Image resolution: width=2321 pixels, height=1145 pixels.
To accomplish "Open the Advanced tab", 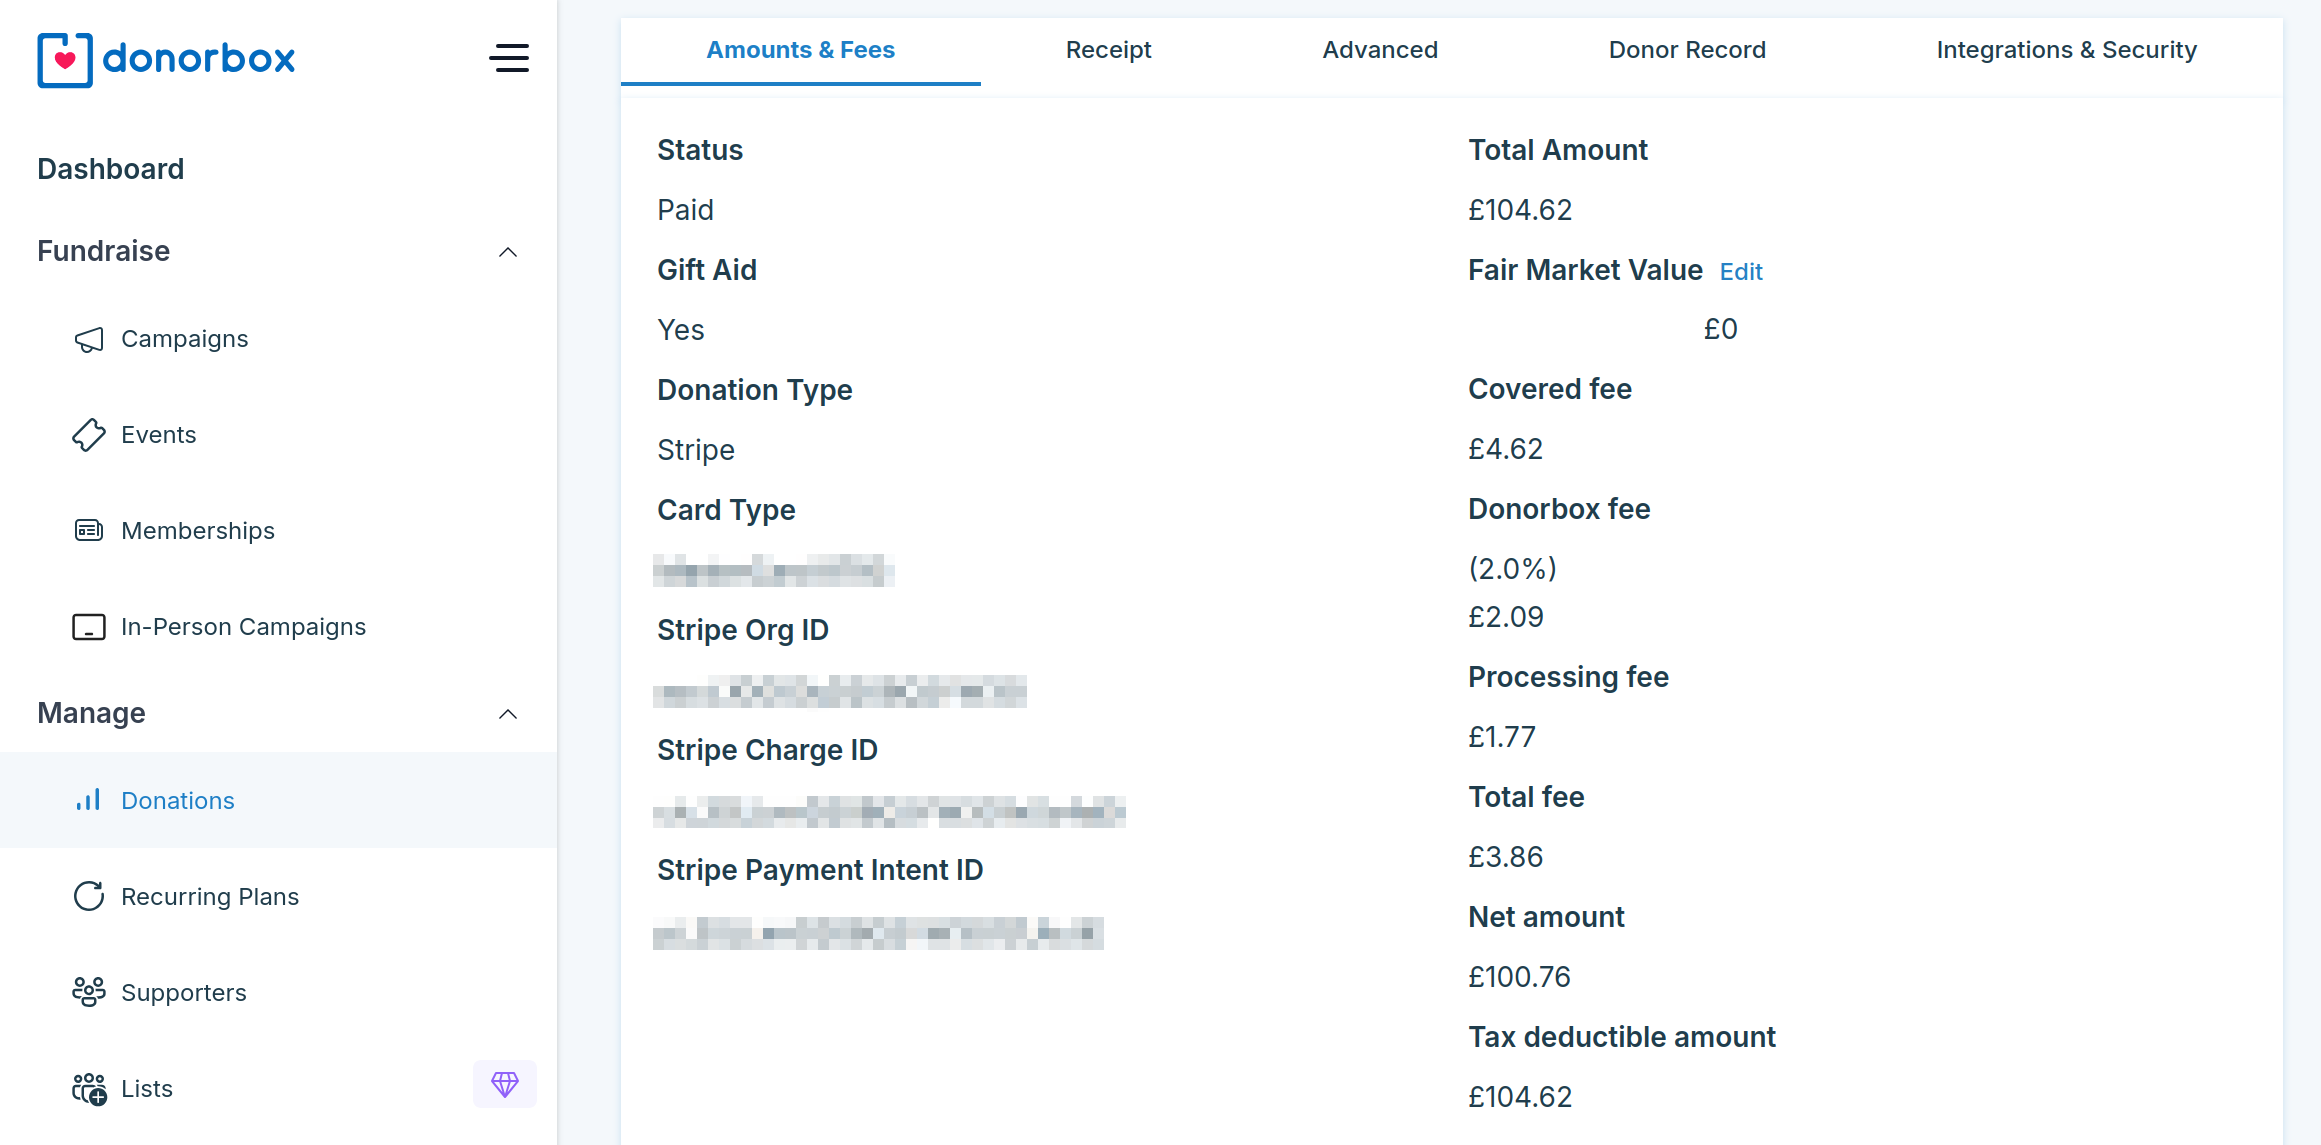I will 1380,49.
